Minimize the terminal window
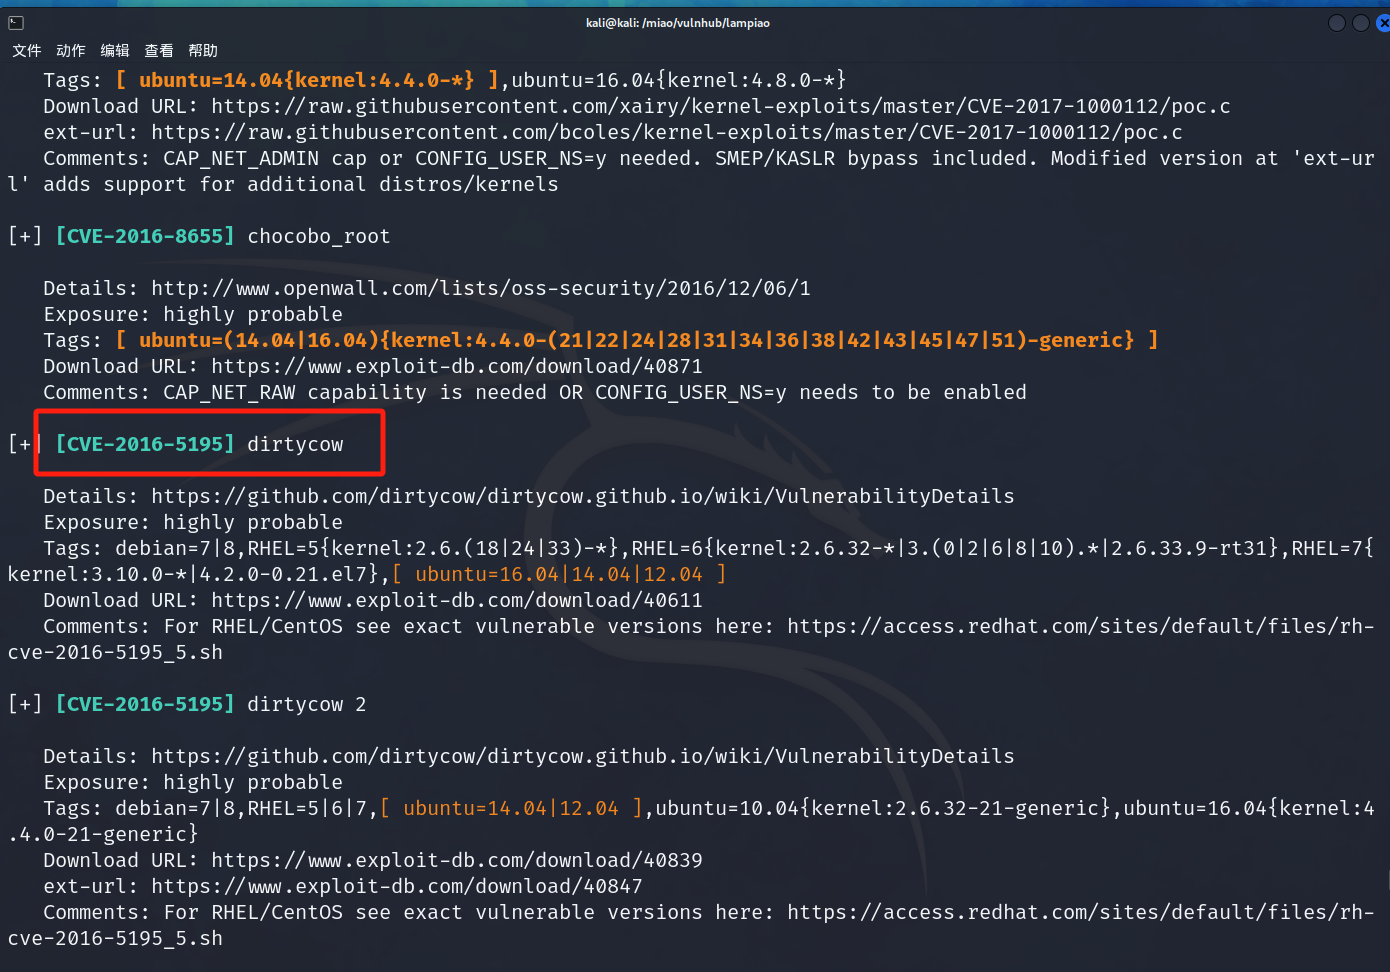This screenshot has width=1390, height=972. tap(1336, 23)
